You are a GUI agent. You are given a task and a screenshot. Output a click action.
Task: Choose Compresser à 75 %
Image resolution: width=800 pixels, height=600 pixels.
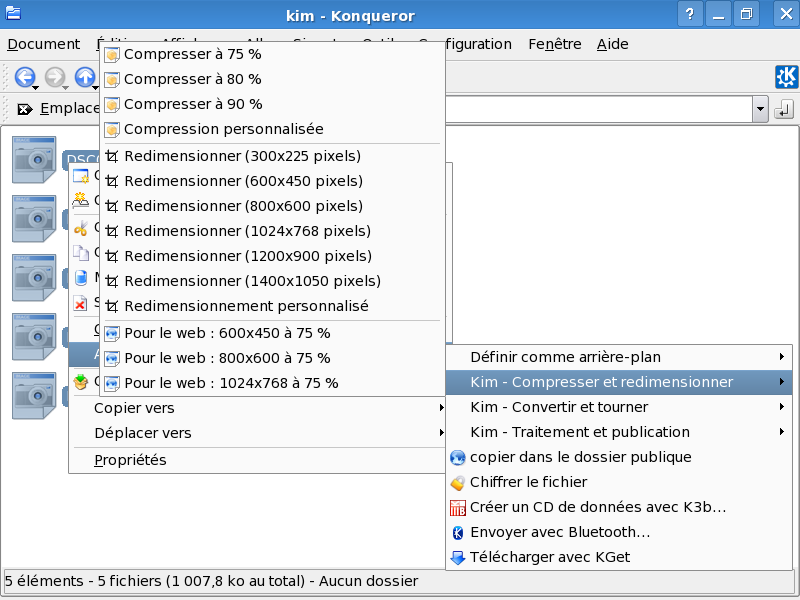272,54
